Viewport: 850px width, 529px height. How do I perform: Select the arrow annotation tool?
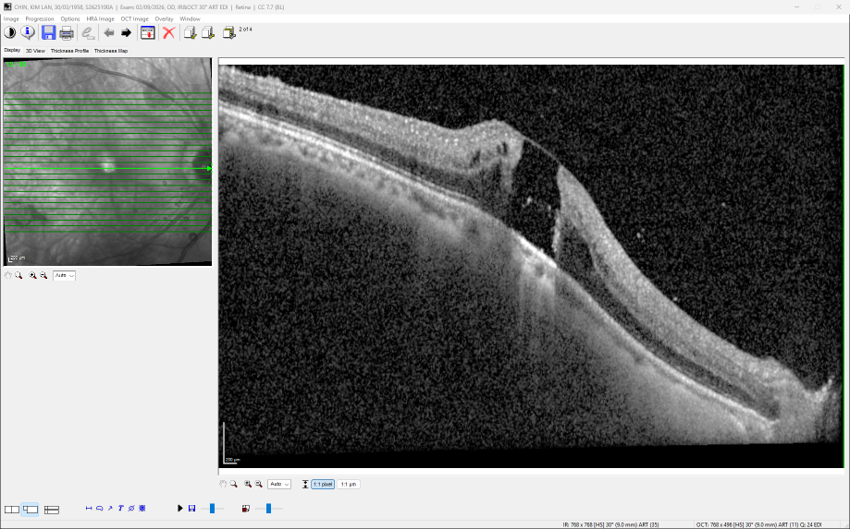[110, 508]
